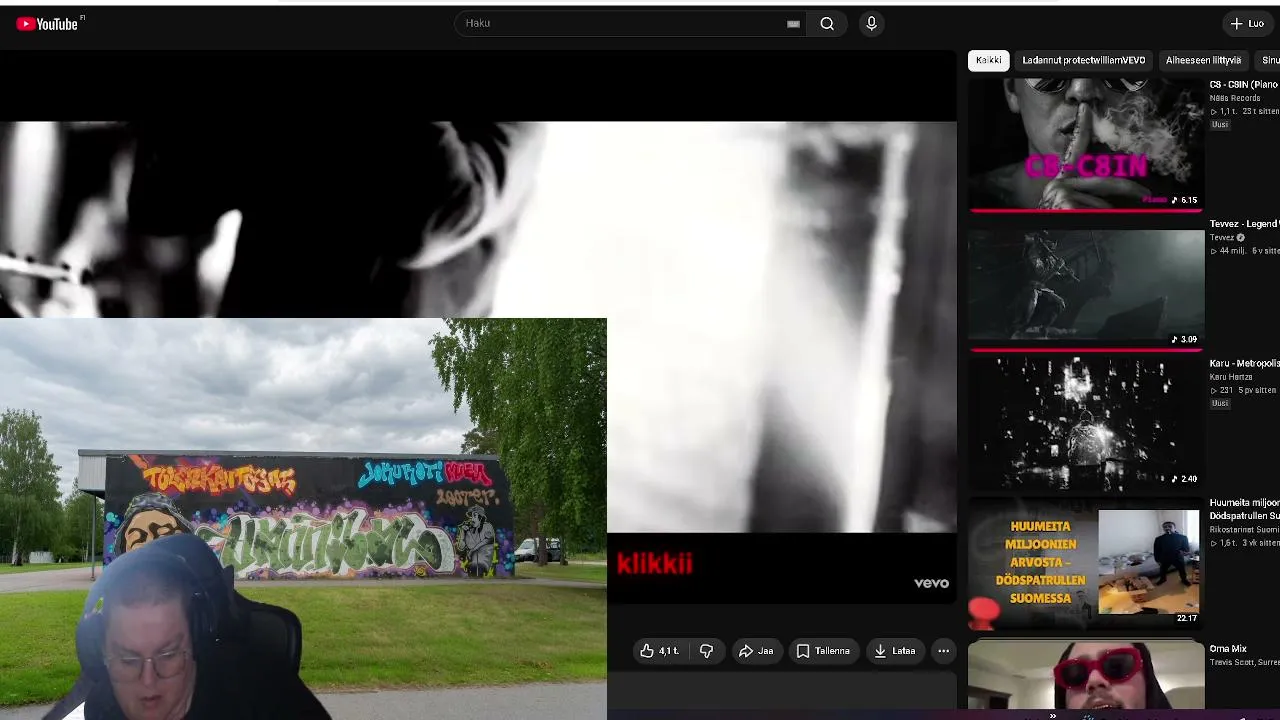Start voice search with the microphone

point(871,24)
